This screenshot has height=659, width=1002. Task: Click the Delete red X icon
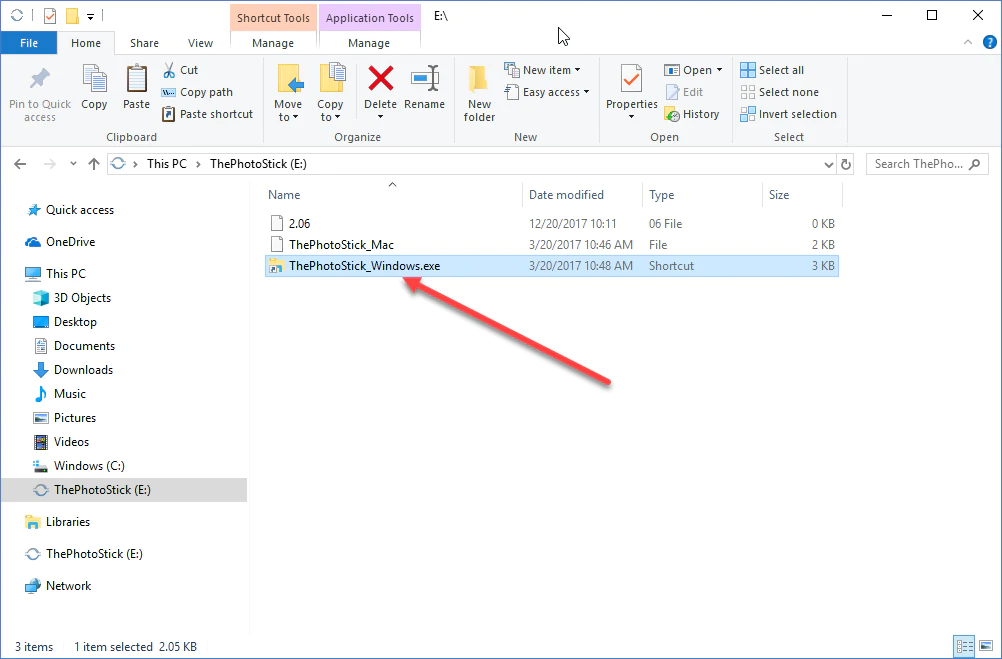click(380, 80)
